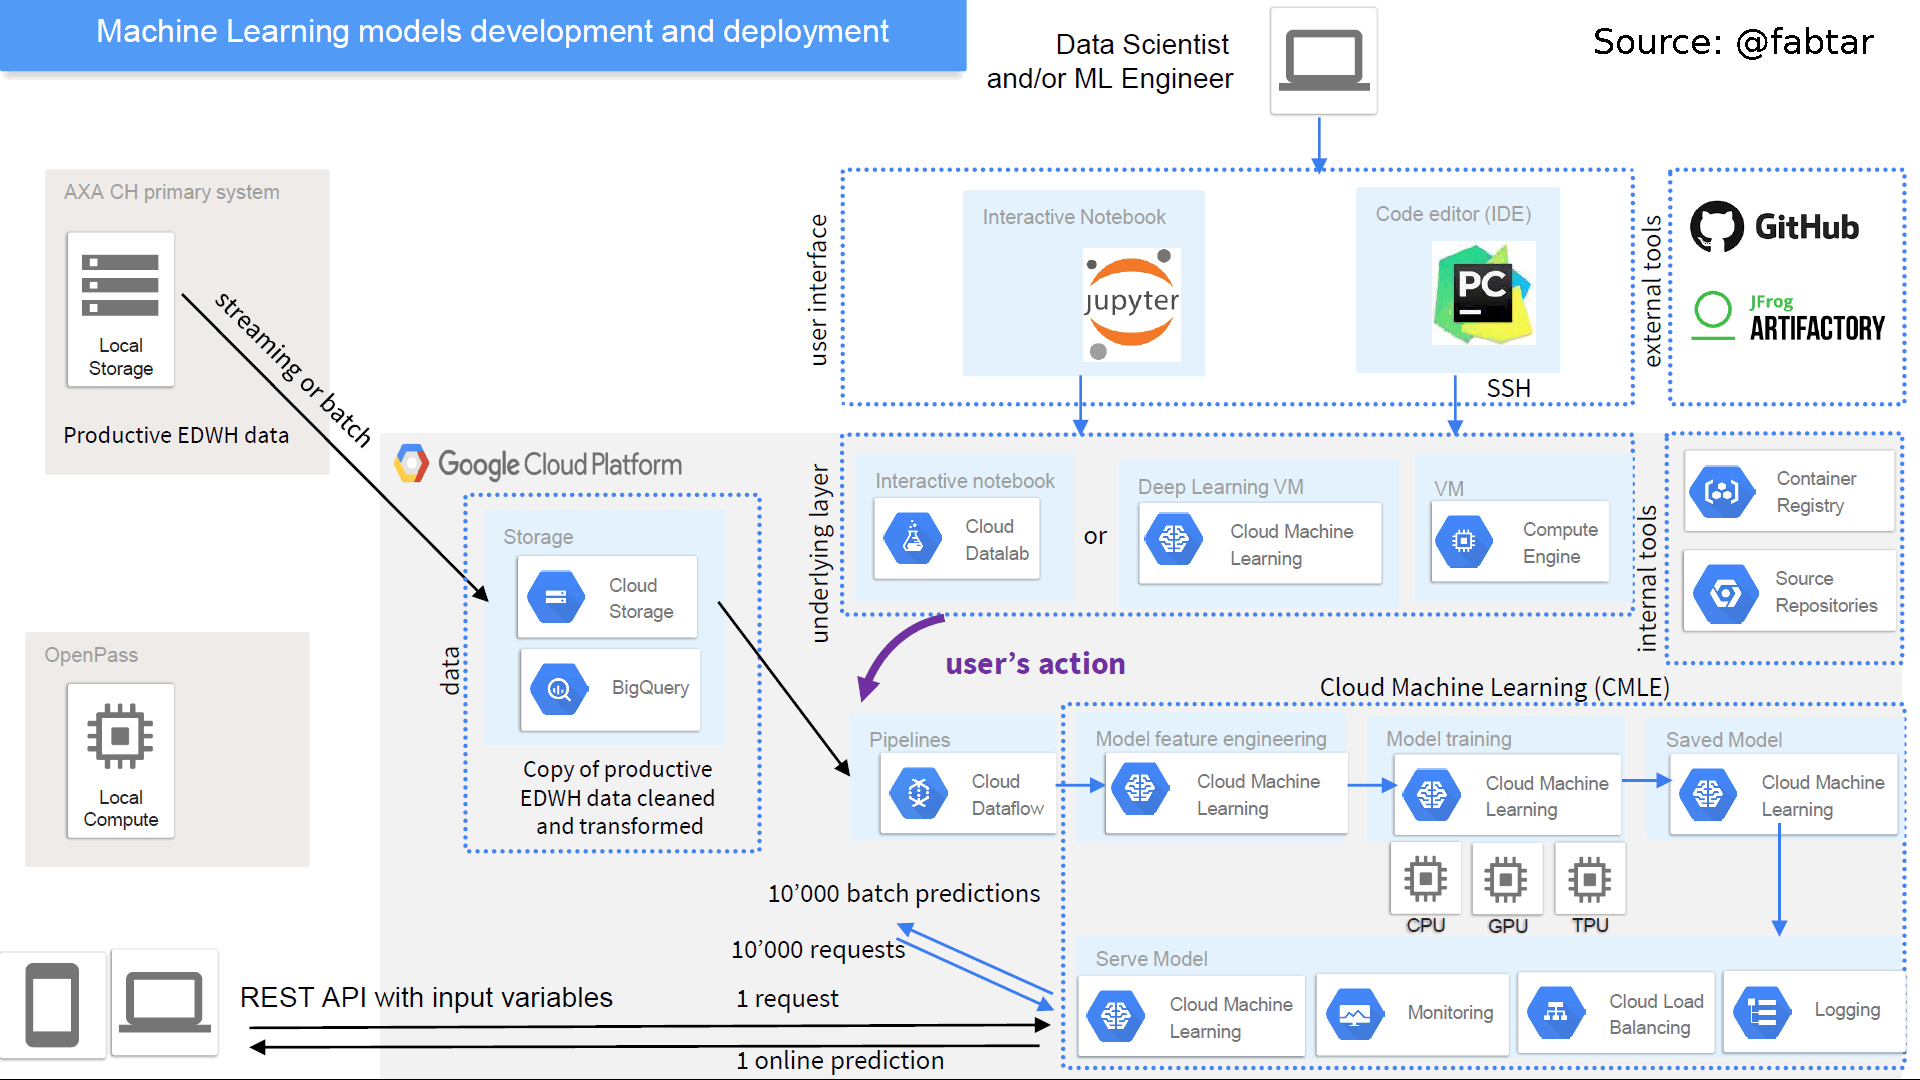The width and height of the screenshot is (1920, 1080).
Task: Click Deep Learning VM Cloud Machine Learning icon
Action: pyautogui.click(x=1174, y=539)
